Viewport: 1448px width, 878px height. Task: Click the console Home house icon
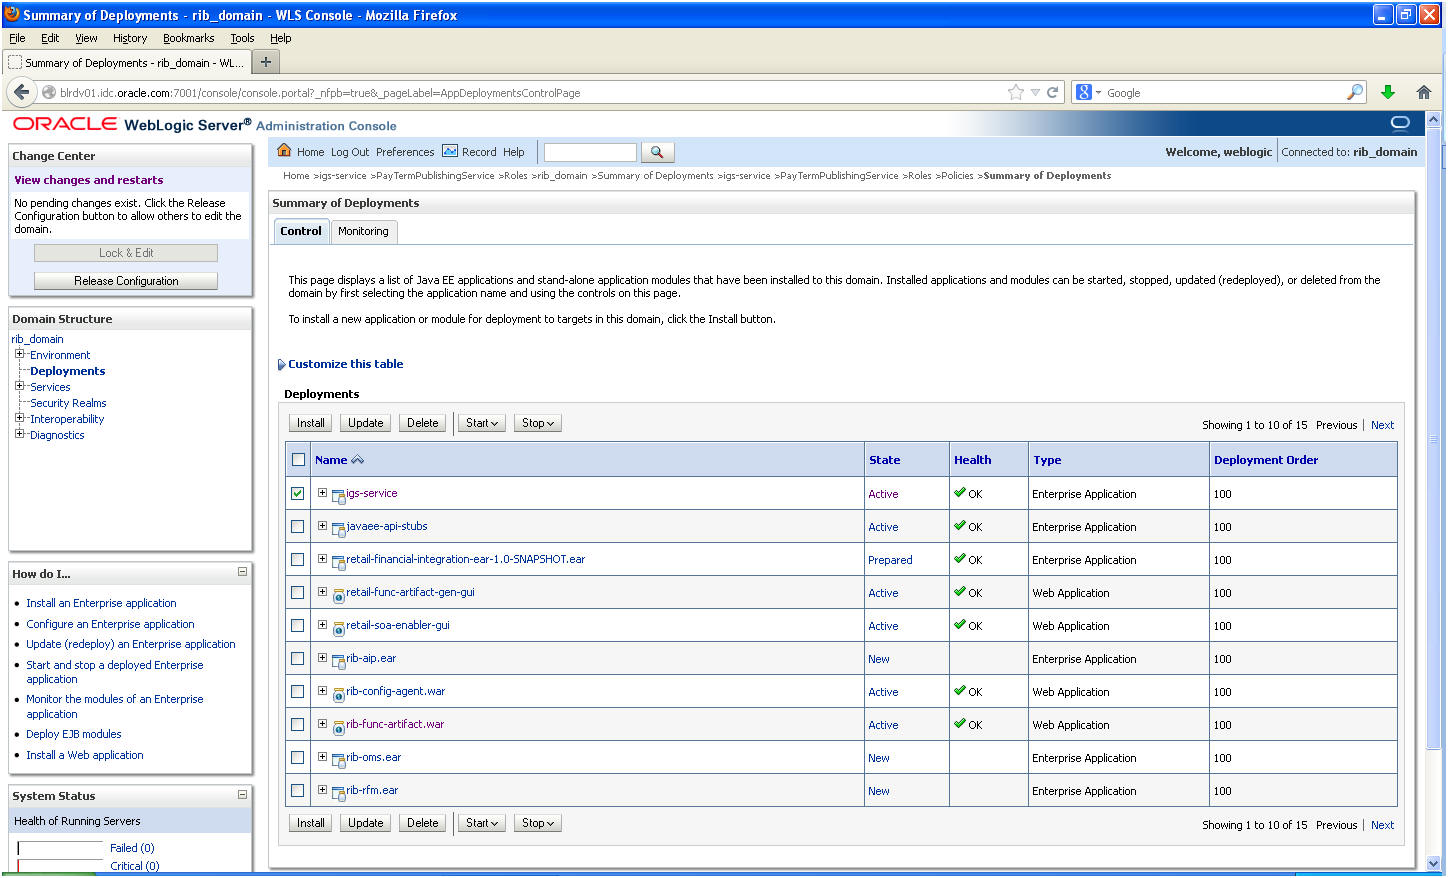coord(284,151)
